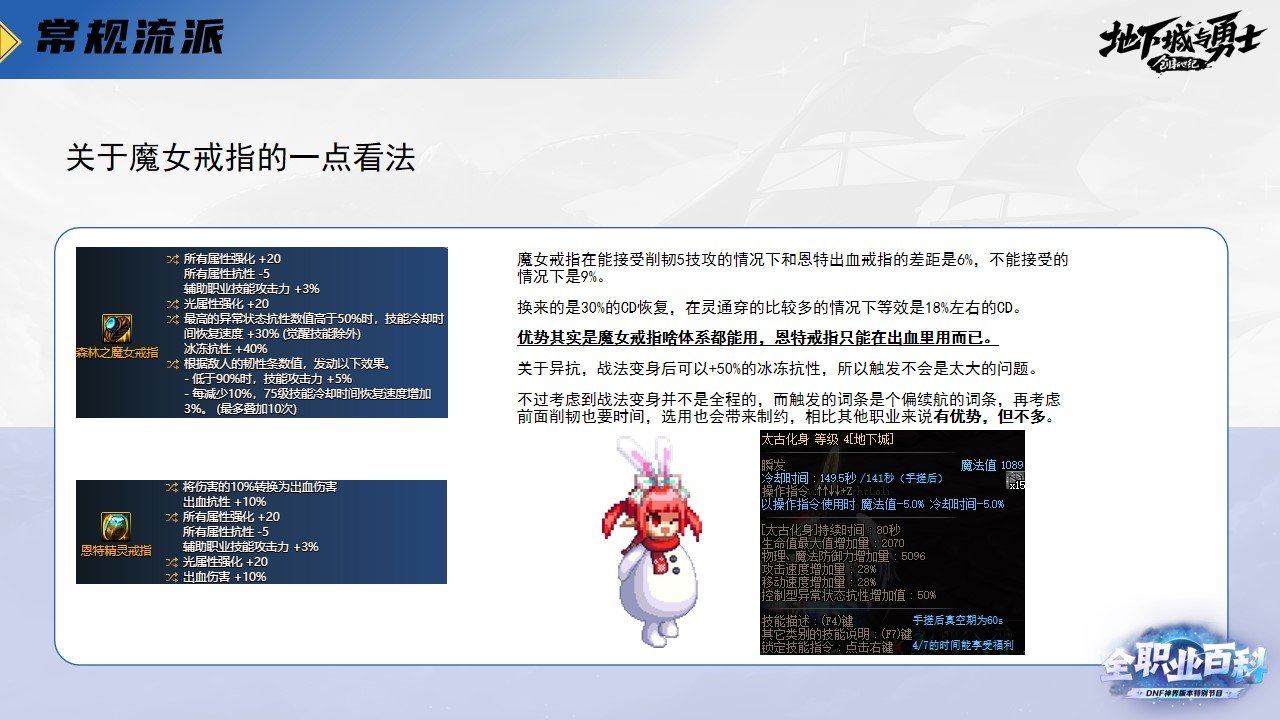Click the 出血伤害 +10% stat text
Image resolution: width=1280 pixels, height=720 pixels.
point(225,577)
